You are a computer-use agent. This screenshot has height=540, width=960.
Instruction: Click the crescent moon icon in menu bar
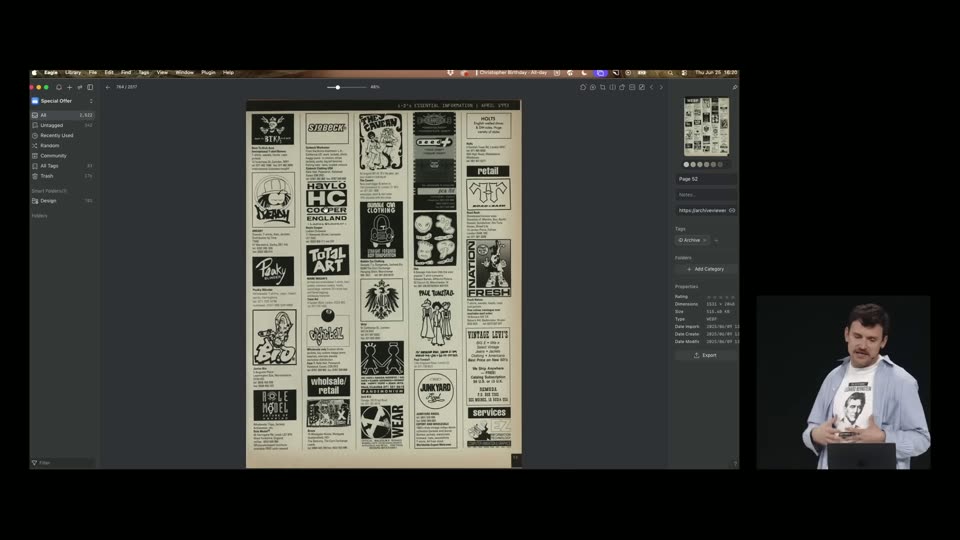tap(585, 72)
